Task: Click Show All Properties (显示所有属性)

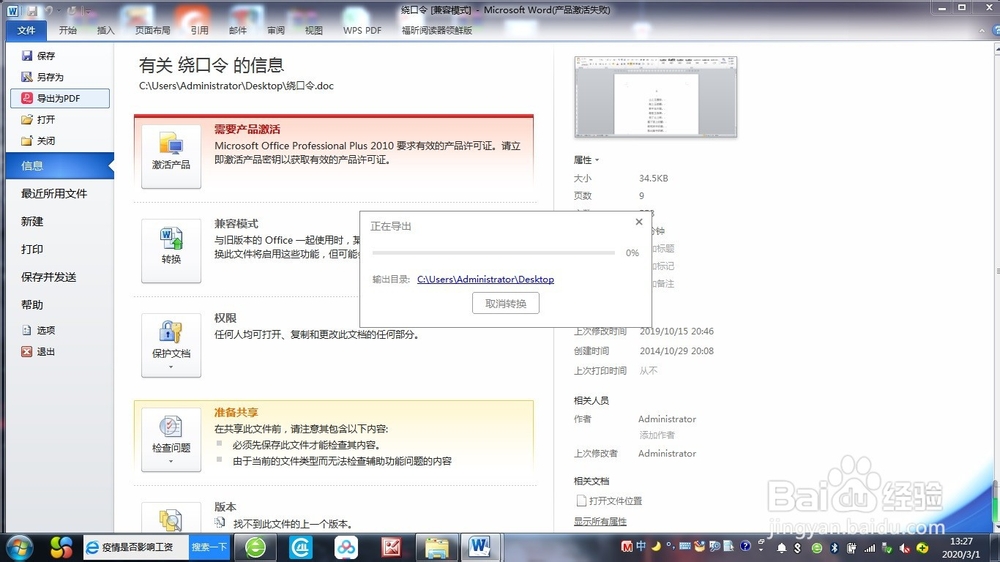Action: (x=600, y=521)
